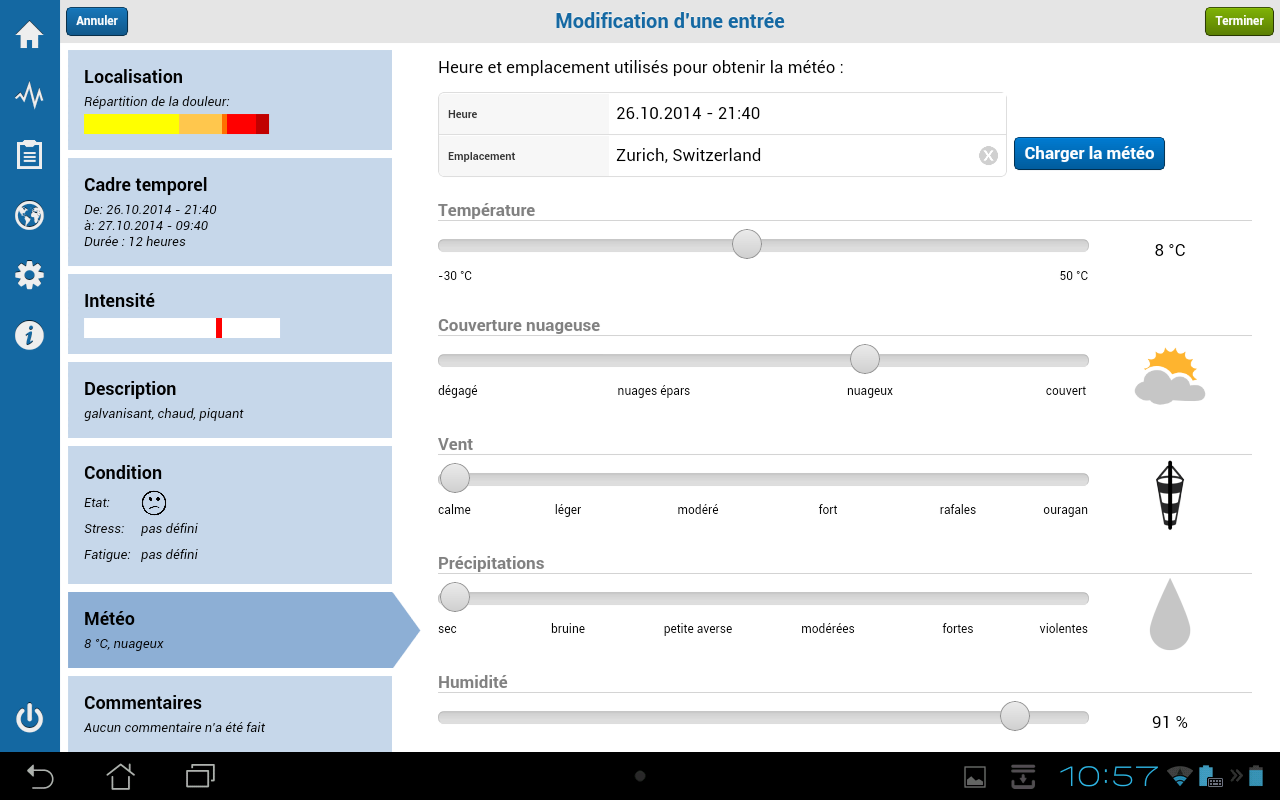Tap the Wi-Fi status icon

(1180, 776)
